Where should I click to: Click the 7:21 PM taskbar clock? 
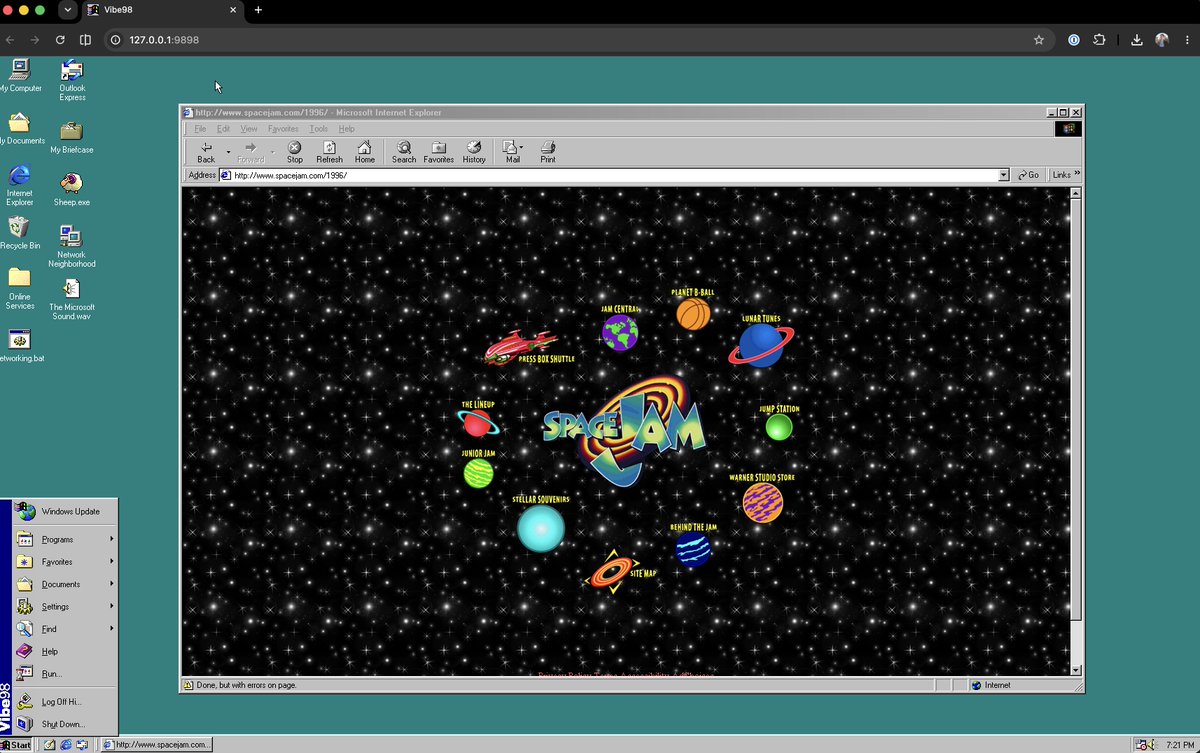[x=1181, y=744]
